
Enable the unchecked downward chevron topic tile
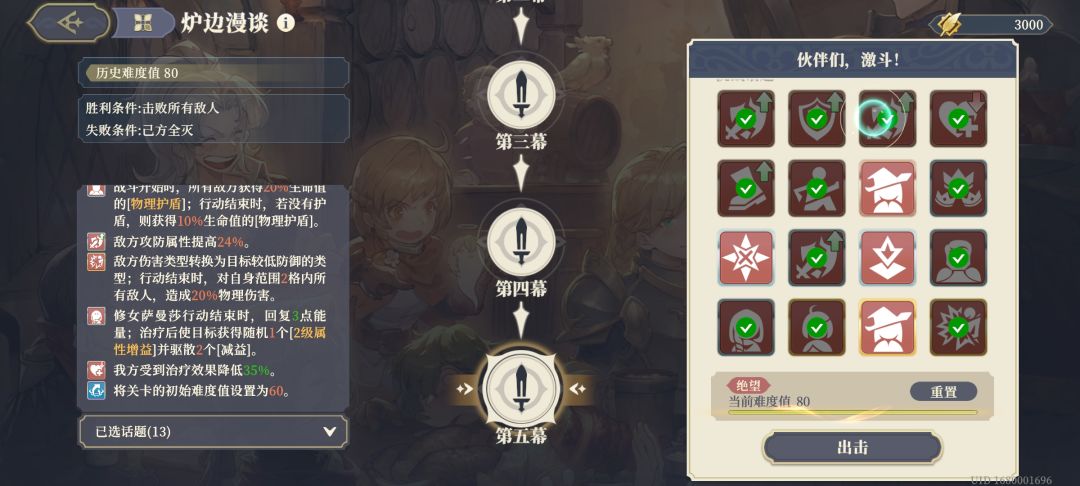pyautogui.click(x=887, y=257)
